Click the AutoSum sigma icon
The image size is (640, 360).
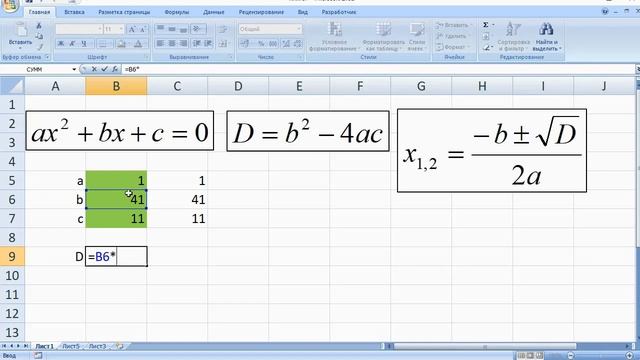coord(487,25)
